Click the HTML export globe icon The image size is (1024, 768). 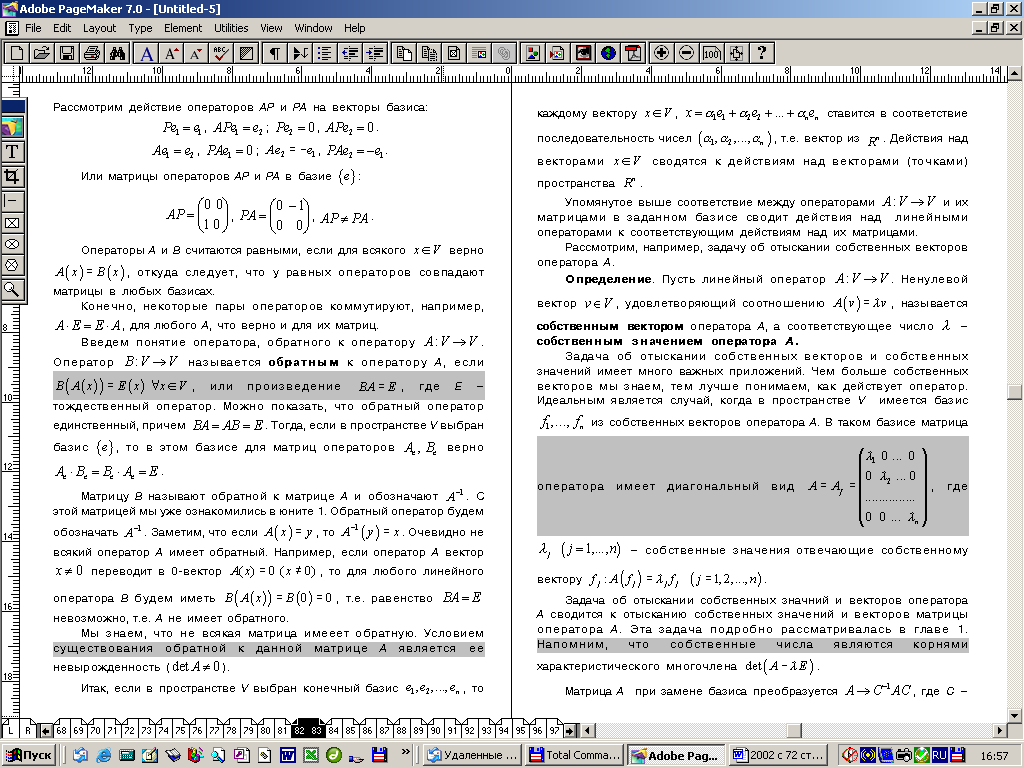point(609,53)
